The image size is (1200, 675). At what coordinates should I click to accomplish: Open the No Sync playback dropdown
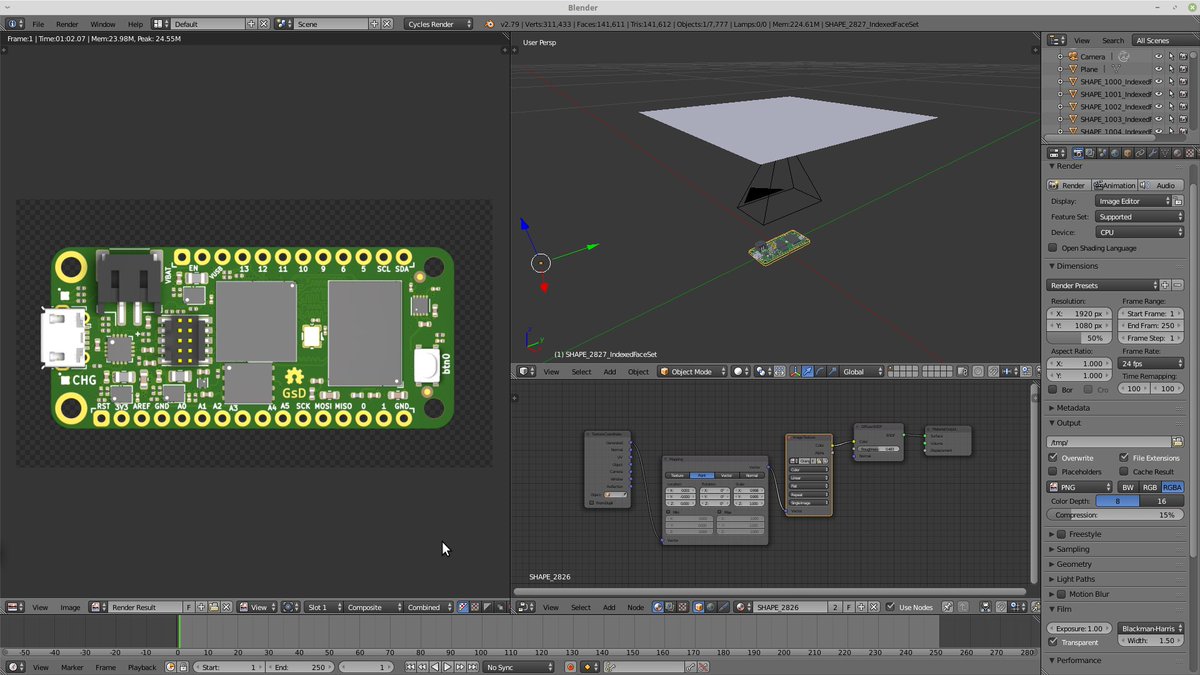coord(518,667)
